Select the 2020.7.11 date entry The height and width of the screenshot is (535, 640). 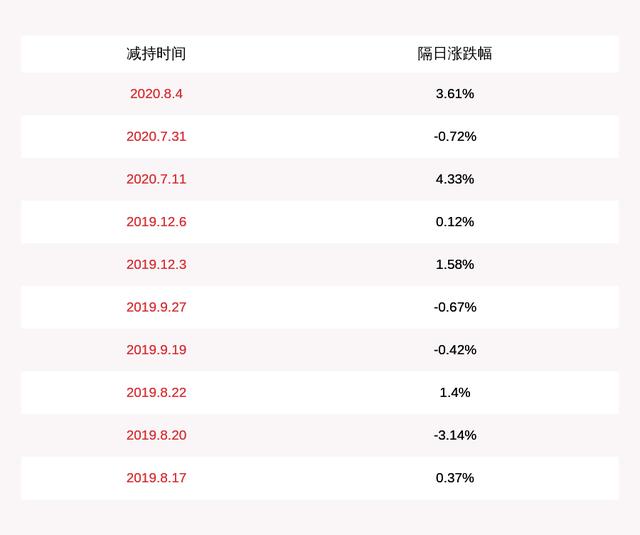[156, 179]
